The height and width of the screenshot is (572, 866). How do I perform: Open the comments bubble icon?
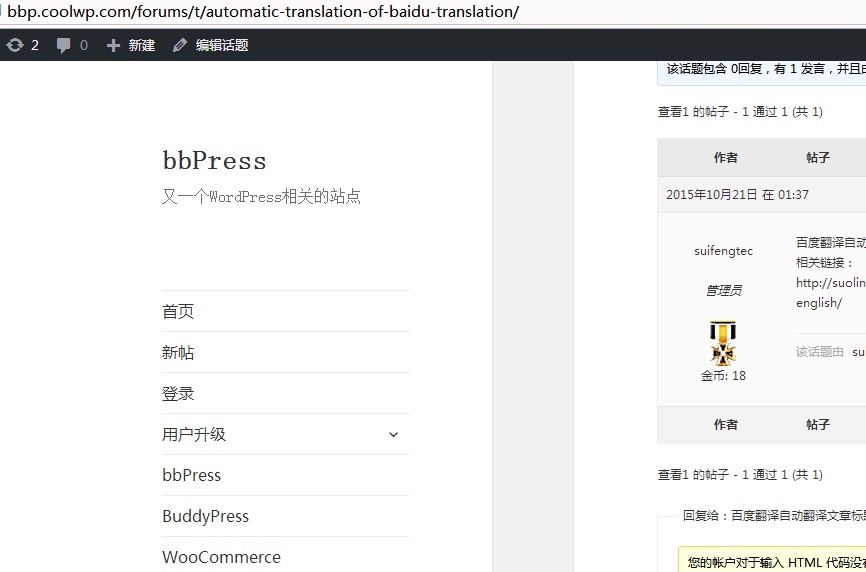coord(64,45)
